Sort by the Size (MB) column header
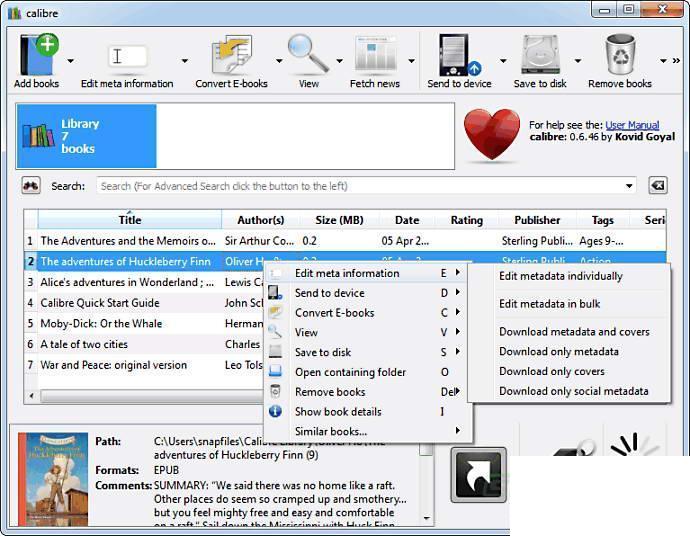The image size is (690, 536). (x=339, y=220)
